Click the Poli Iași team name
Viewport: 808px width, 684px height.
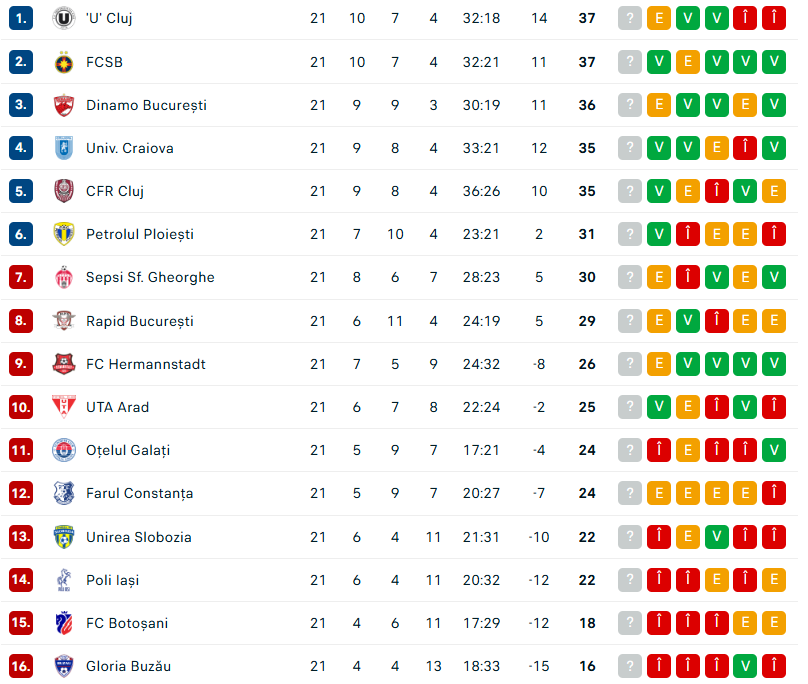click(112, 580)
